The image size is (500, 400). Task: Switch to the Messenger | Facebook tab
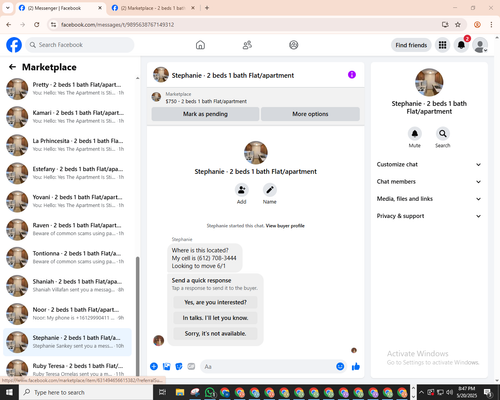[60, 8]
